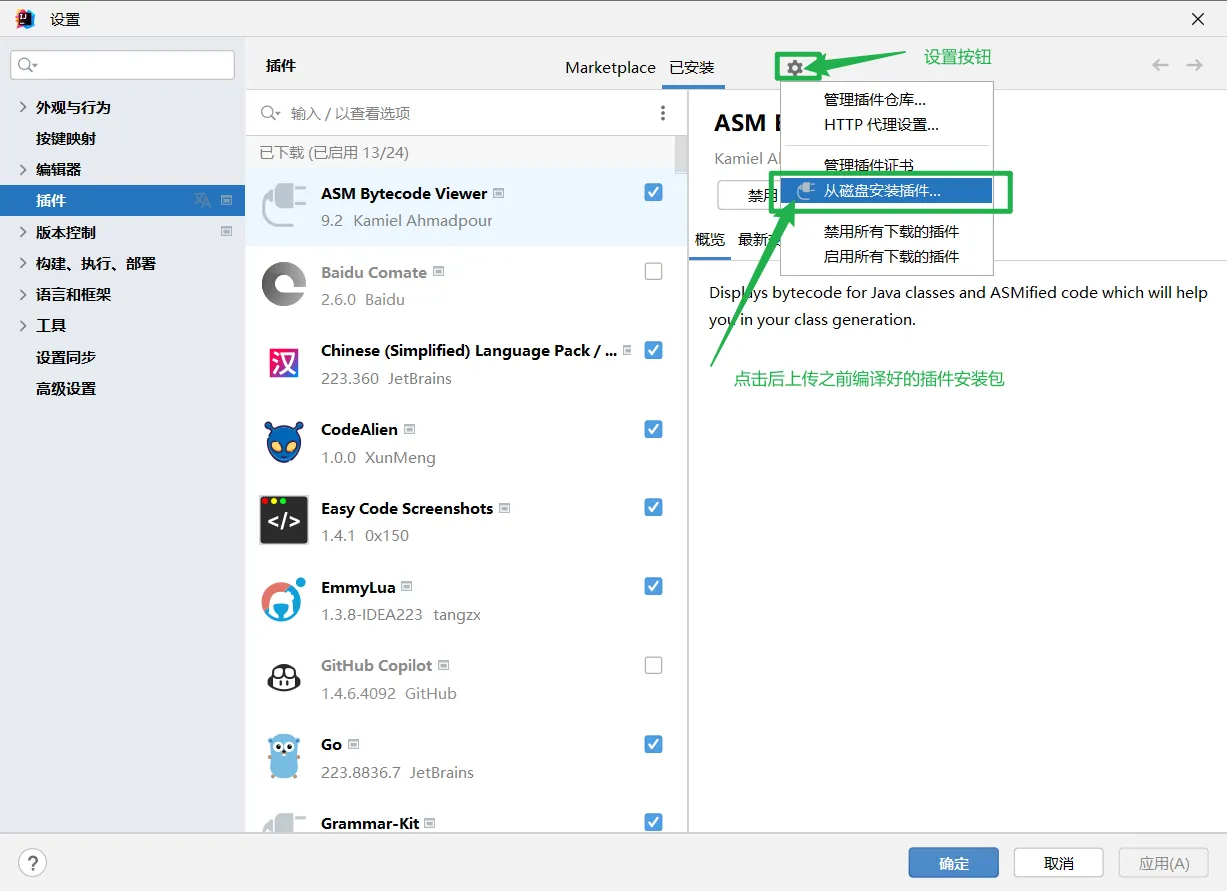
Task: Select the Easy Code Screenshots plugin name
Action: tap(407, 508)
